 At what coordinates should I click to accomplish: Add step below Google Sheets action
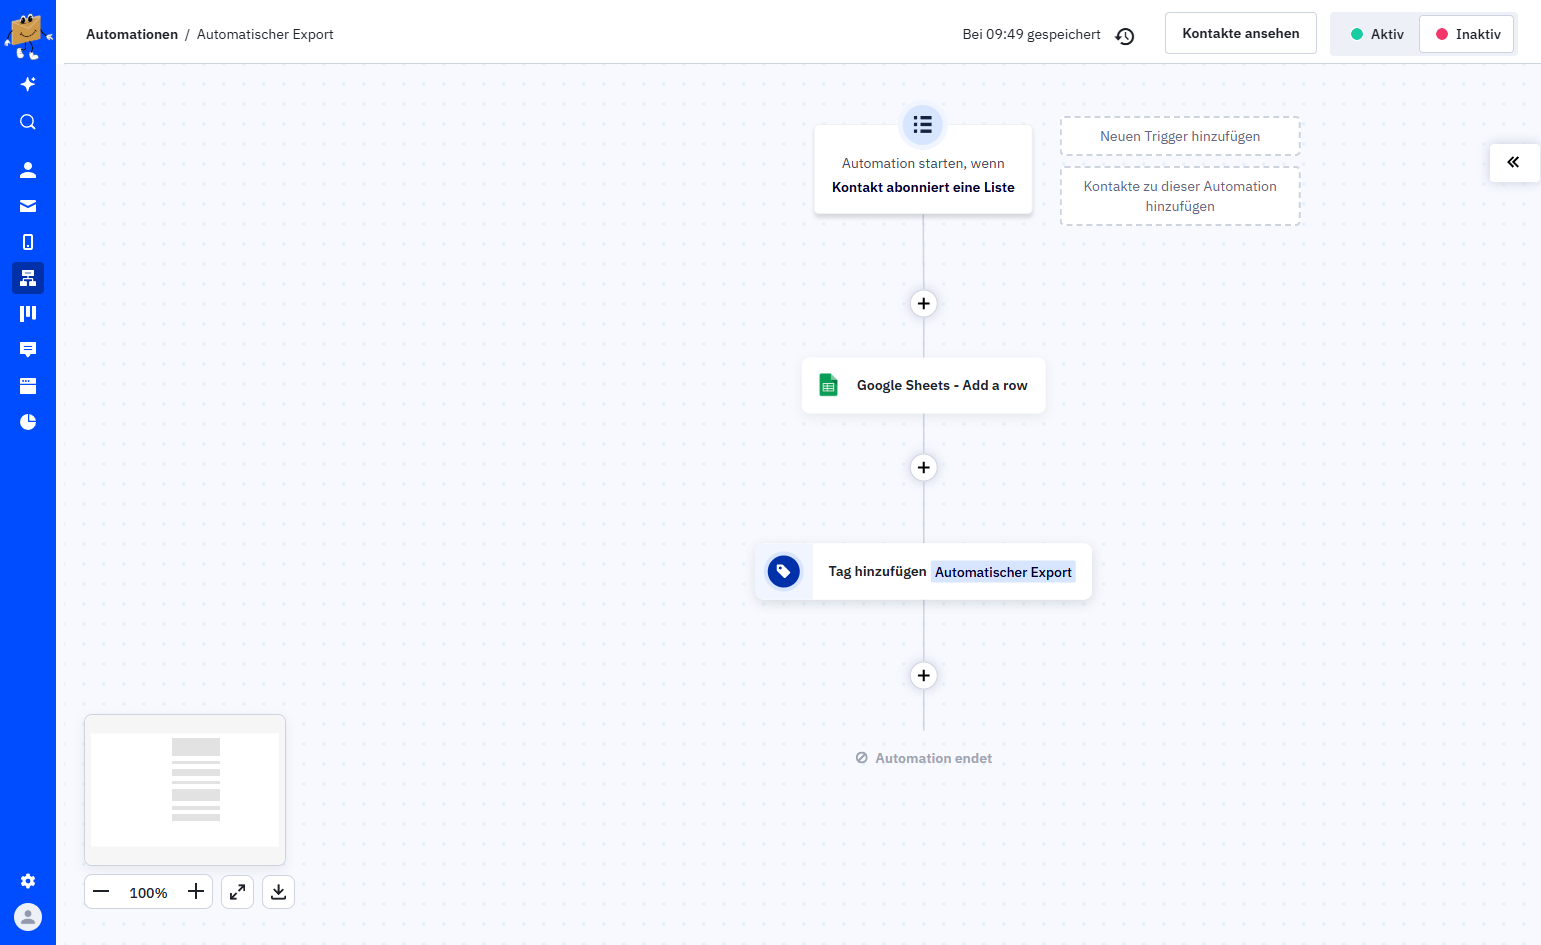coord(924,468)
